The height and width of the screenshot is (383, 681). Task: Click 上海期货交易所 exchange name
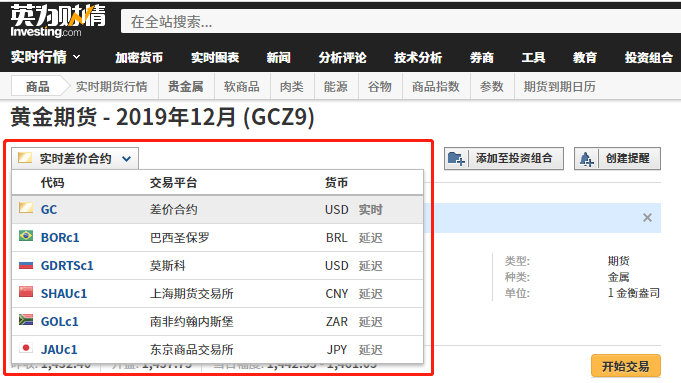pyautogui.click(x=192, y=294)
